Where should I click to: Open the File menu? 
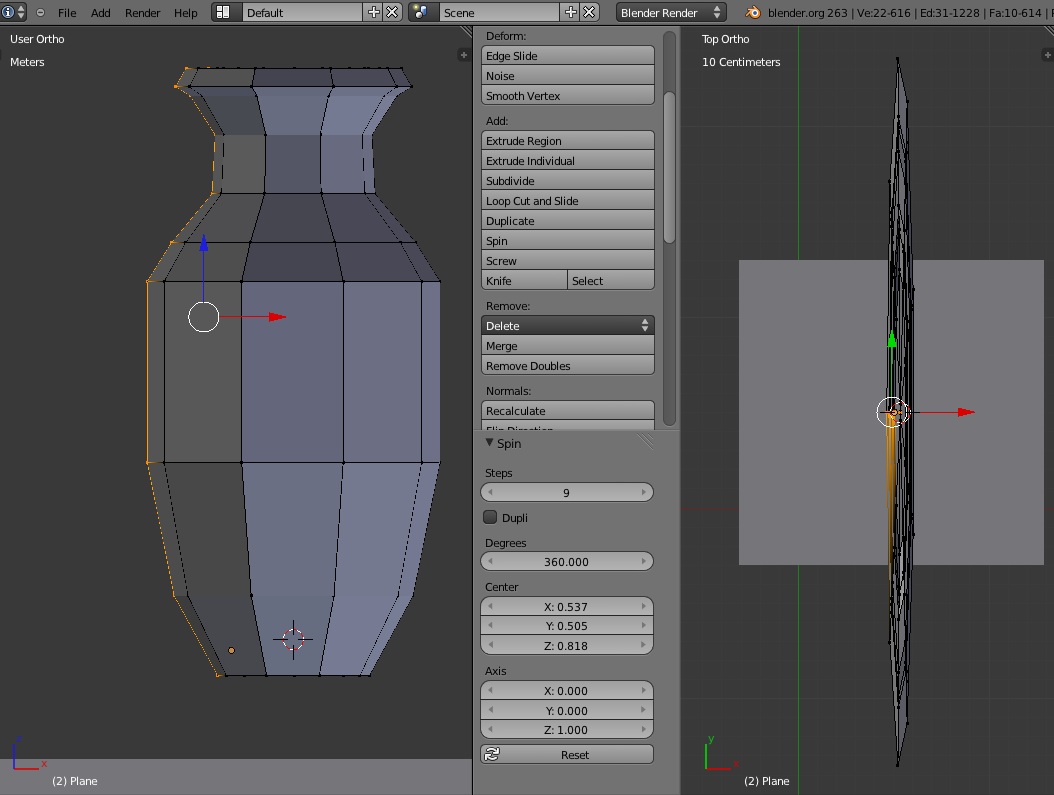coord(67,13)
